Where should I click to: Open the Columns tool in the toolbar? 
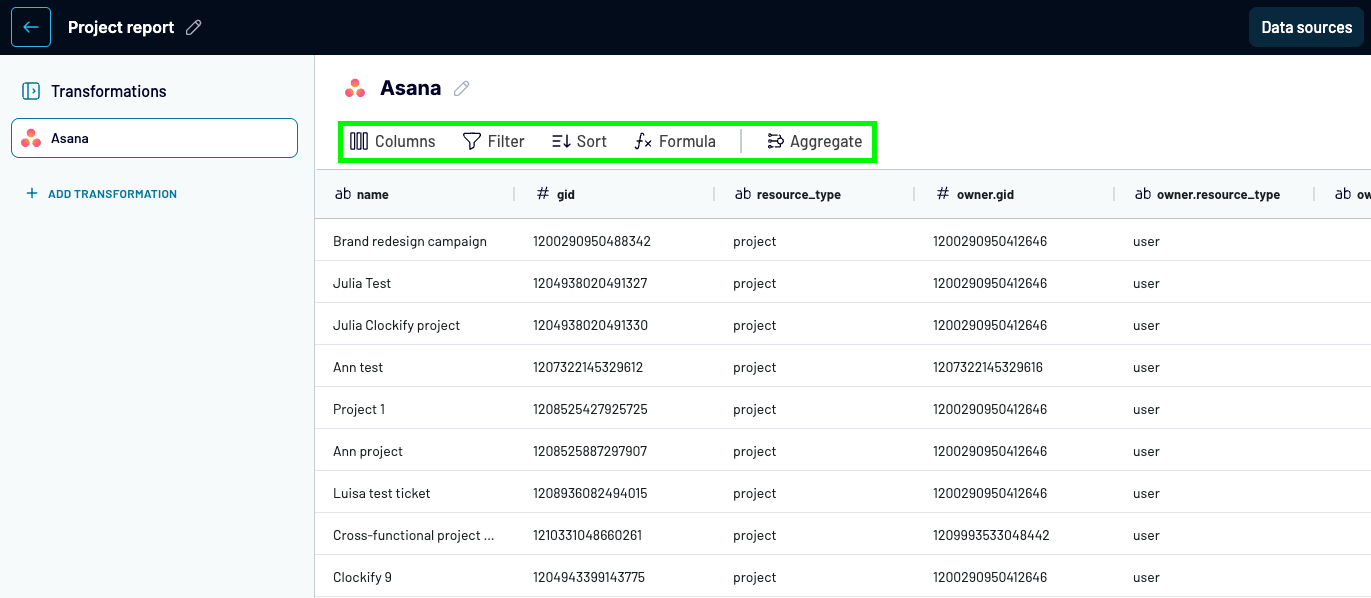pos(392,141)
